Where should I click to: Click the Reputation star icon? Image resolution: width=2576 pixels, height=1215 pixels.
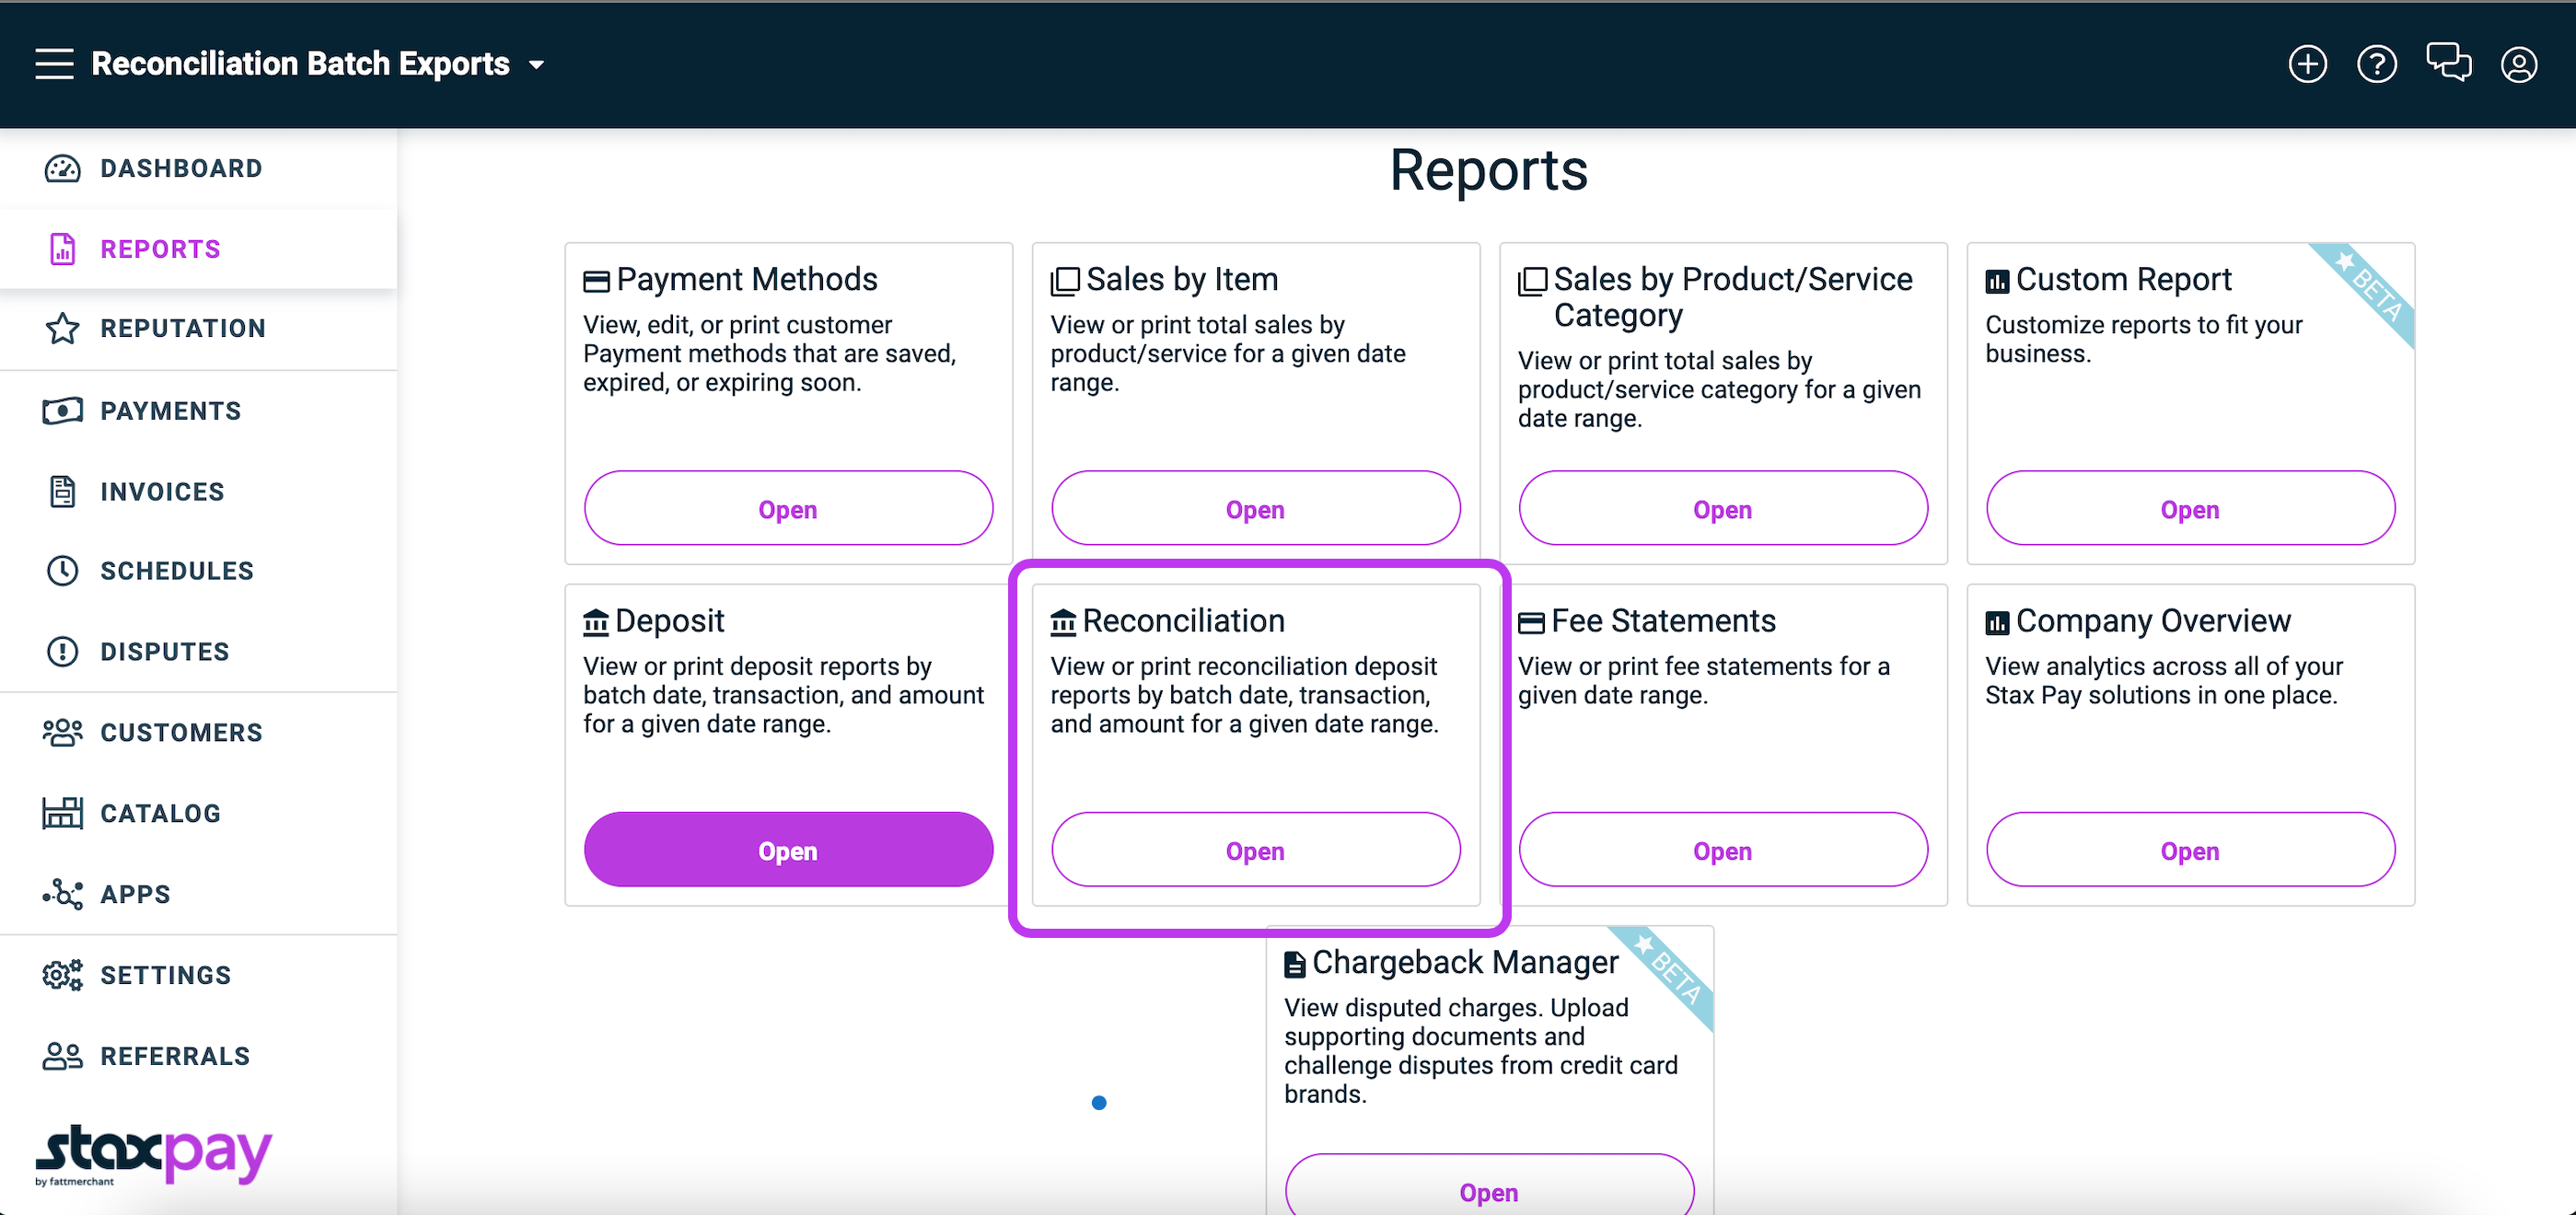coord(62,328)
